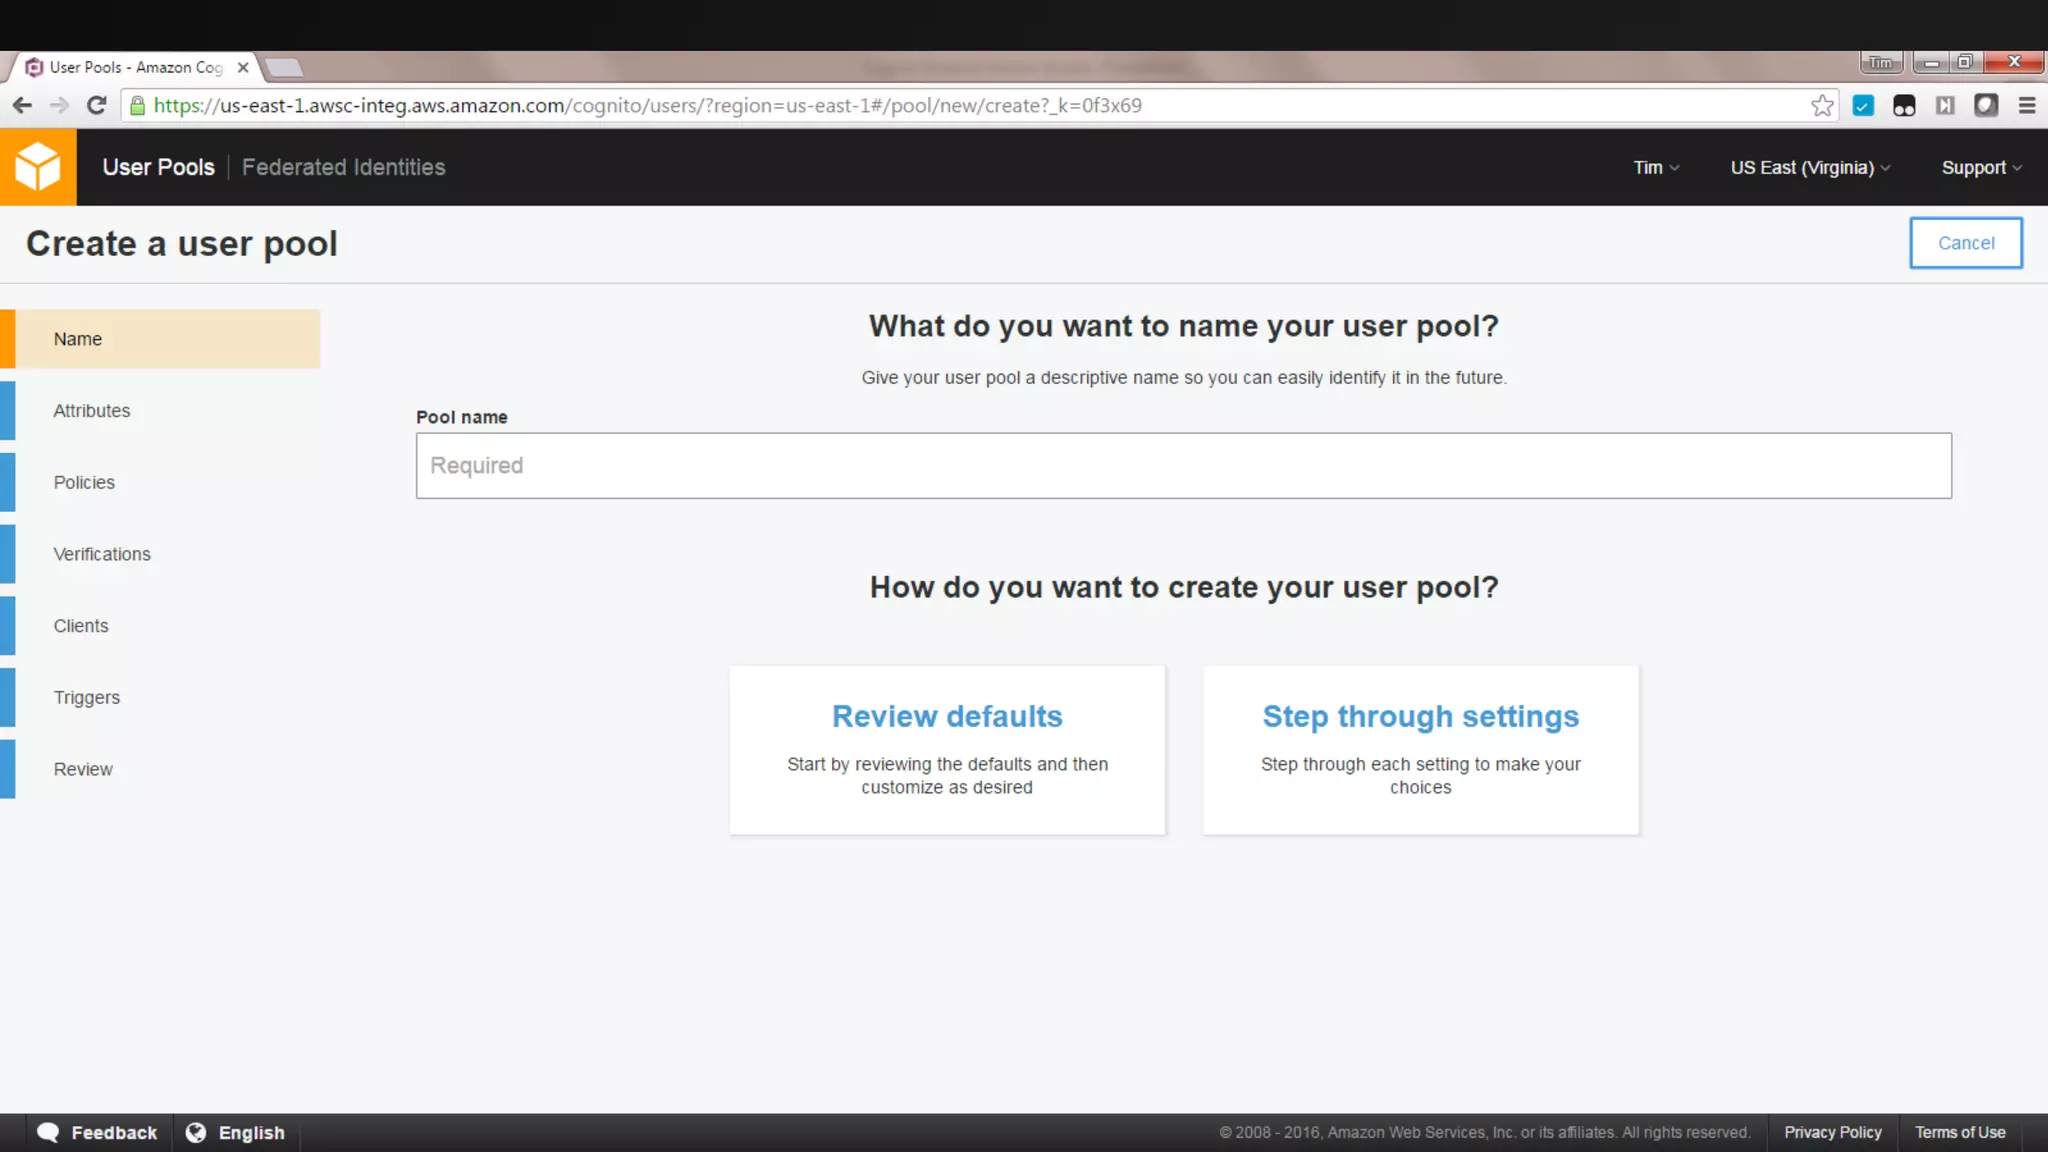The width and height of the screenshot is (2048, 1152).
Task: Click the orange Cognito cube logo
Action: click(38, 167)
